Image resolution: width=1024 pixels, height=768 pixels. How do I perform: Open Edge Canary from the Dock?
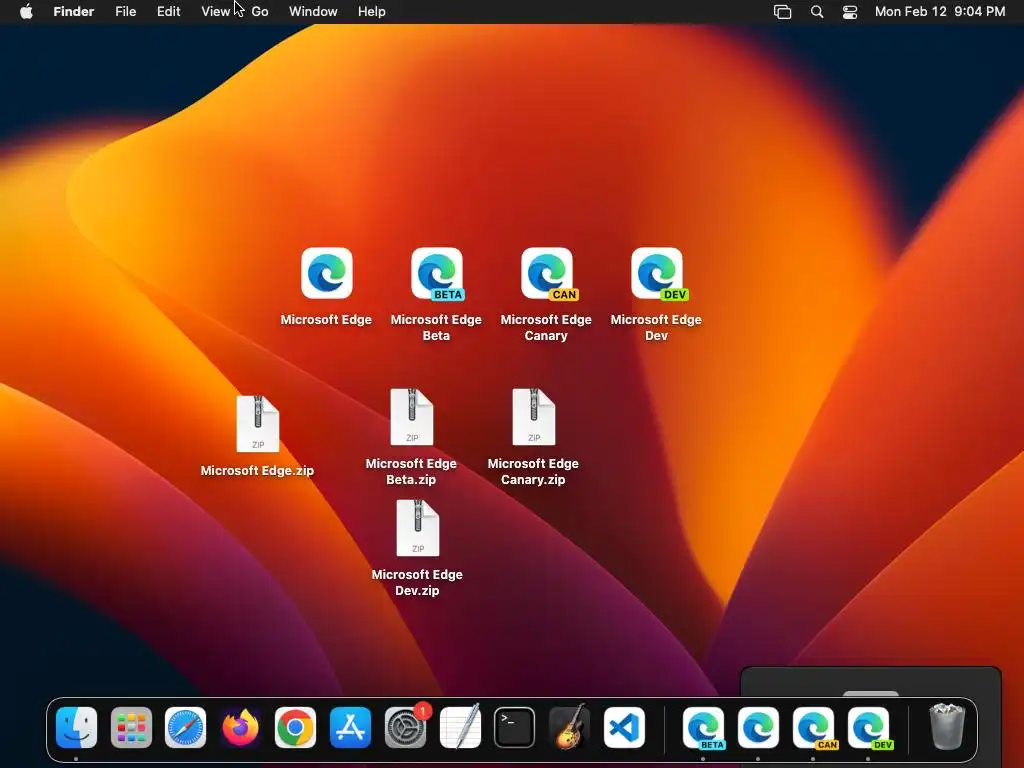point(814,728)
